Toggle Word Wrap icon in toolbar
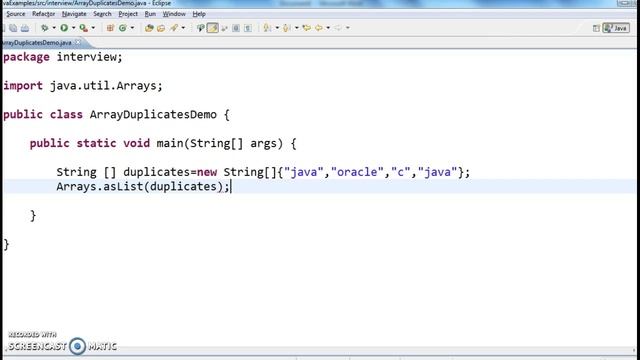 click(224, 28)
